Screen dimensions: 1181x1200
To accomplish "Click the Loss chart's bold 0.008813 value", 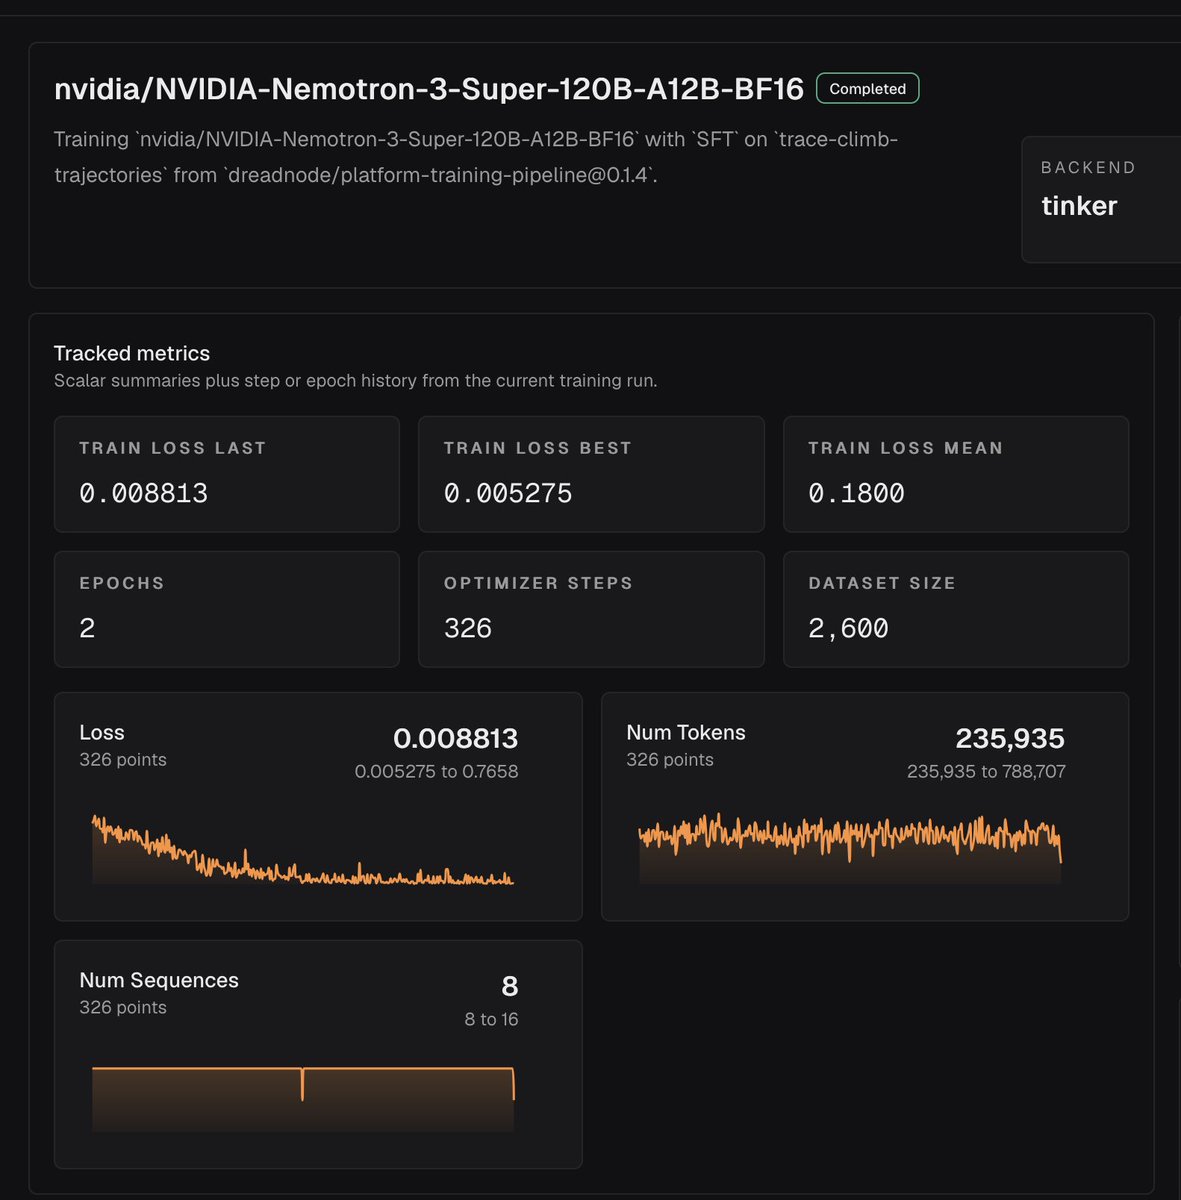I will tap(455, 738).
